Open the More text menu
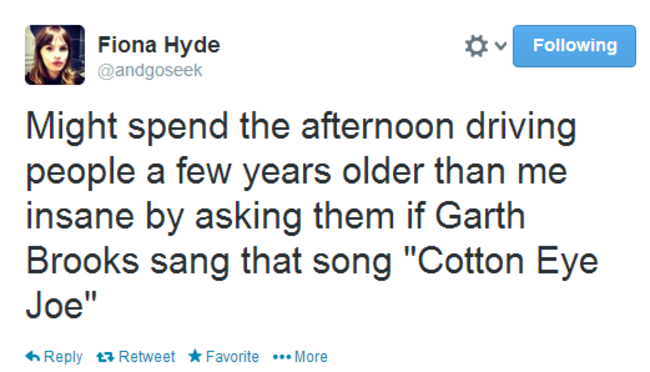This screenshot has height=372, width=650. click(x=311, y=357)
